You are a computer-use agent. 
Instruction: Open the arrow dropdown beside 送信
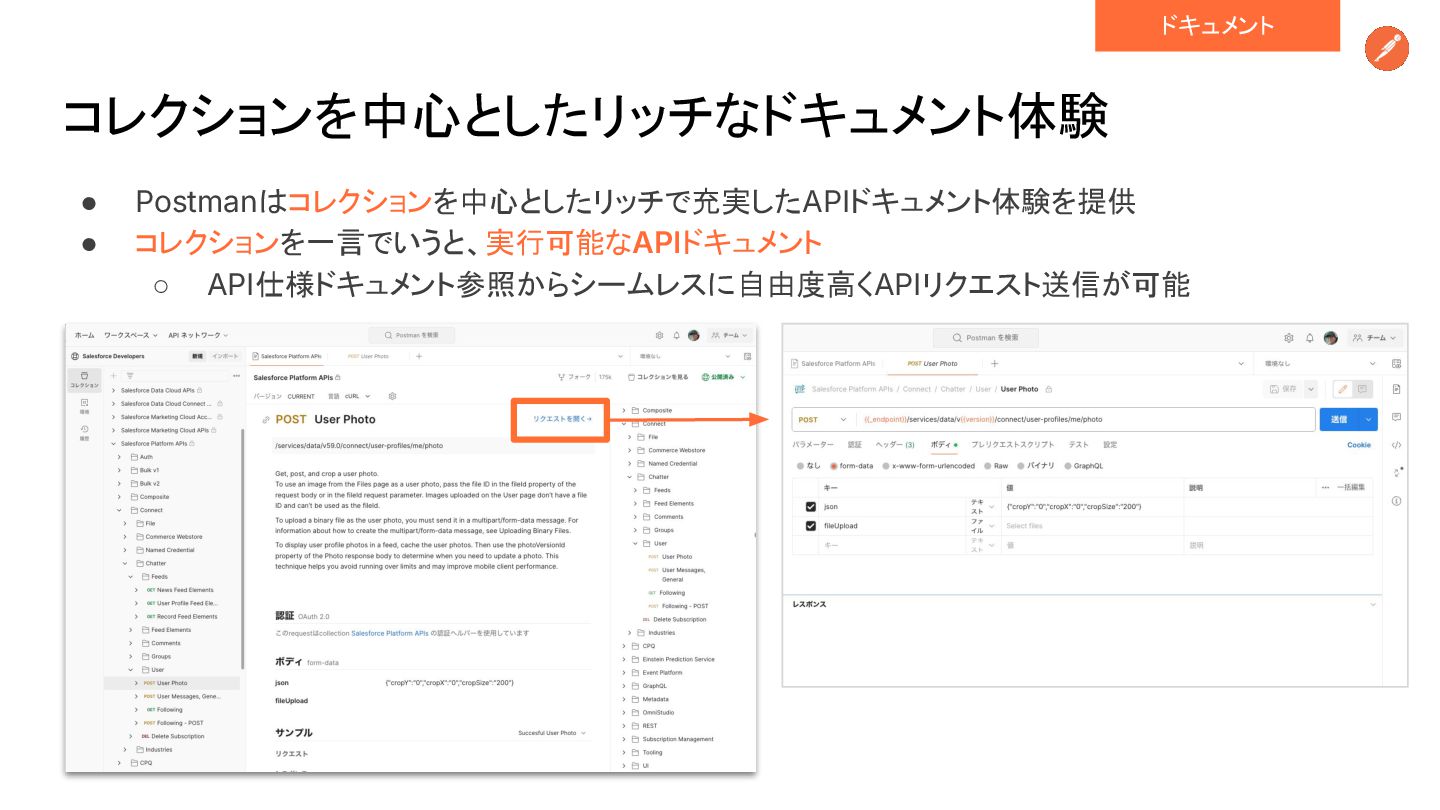[1368, 420]
